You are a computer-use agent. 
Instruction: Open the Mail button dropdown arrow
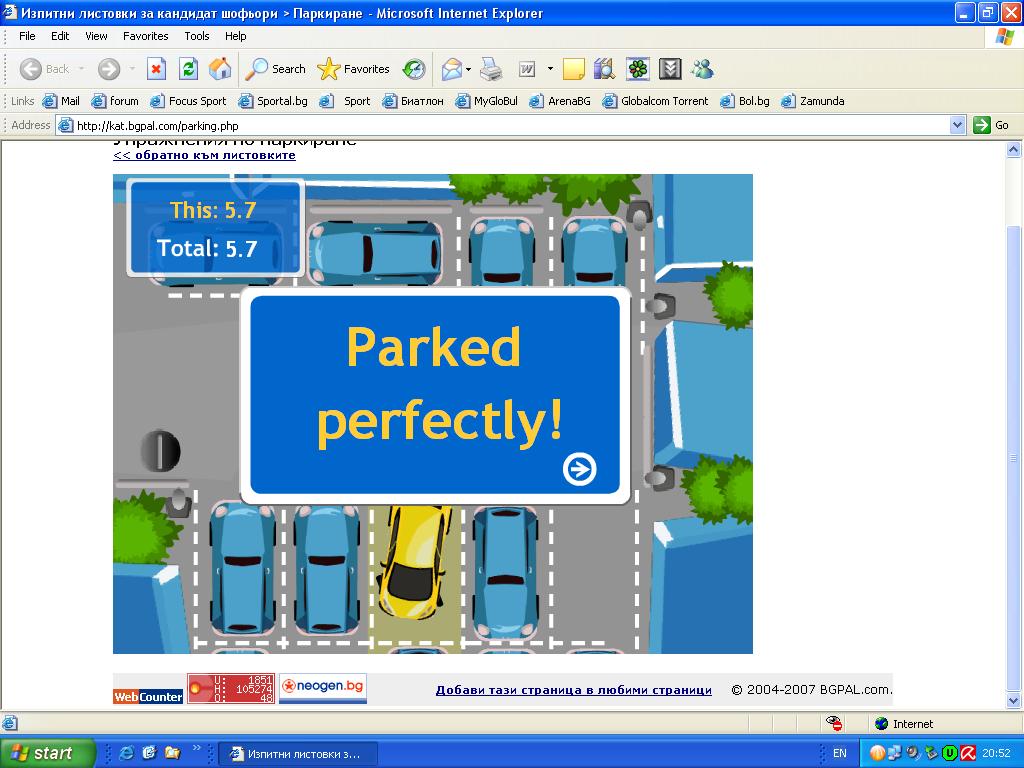pos(468,69)
